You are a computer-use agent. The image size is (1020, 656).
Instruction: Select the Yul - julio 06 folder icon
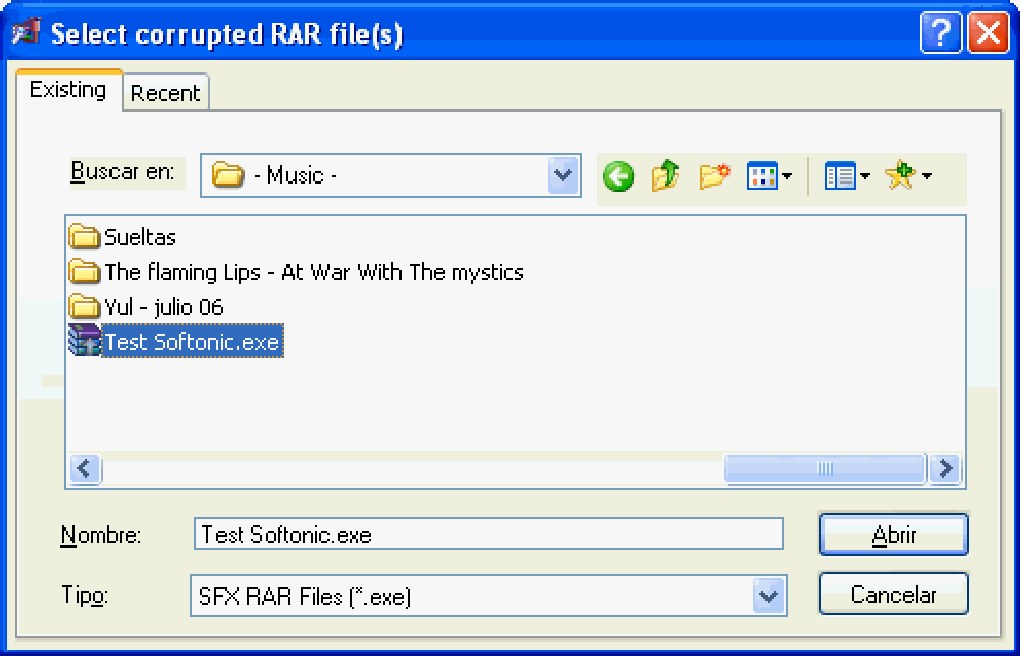tap(84, 307)
